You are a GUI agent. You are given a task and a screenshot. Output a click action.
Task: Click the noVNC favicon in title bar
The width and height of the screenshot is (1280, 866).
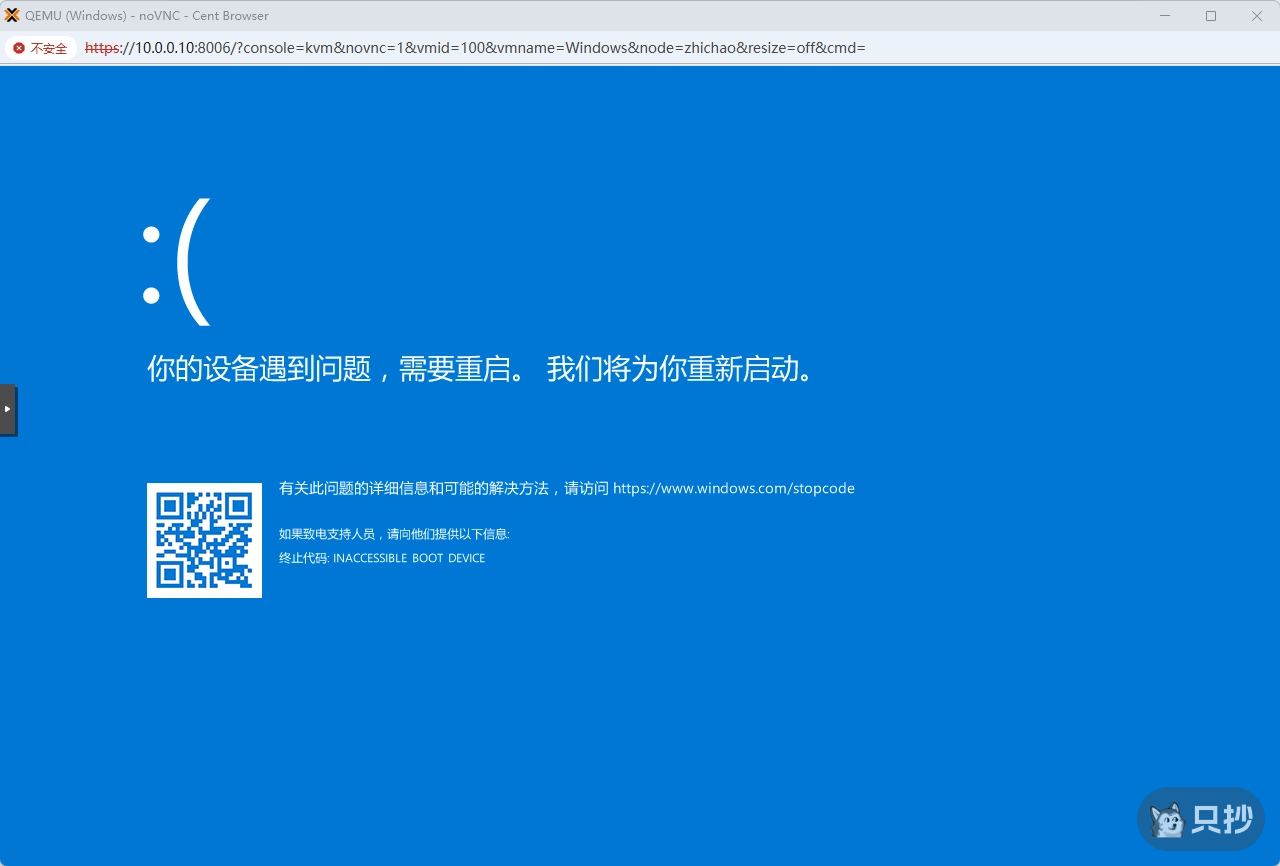[x=12, y=15]
